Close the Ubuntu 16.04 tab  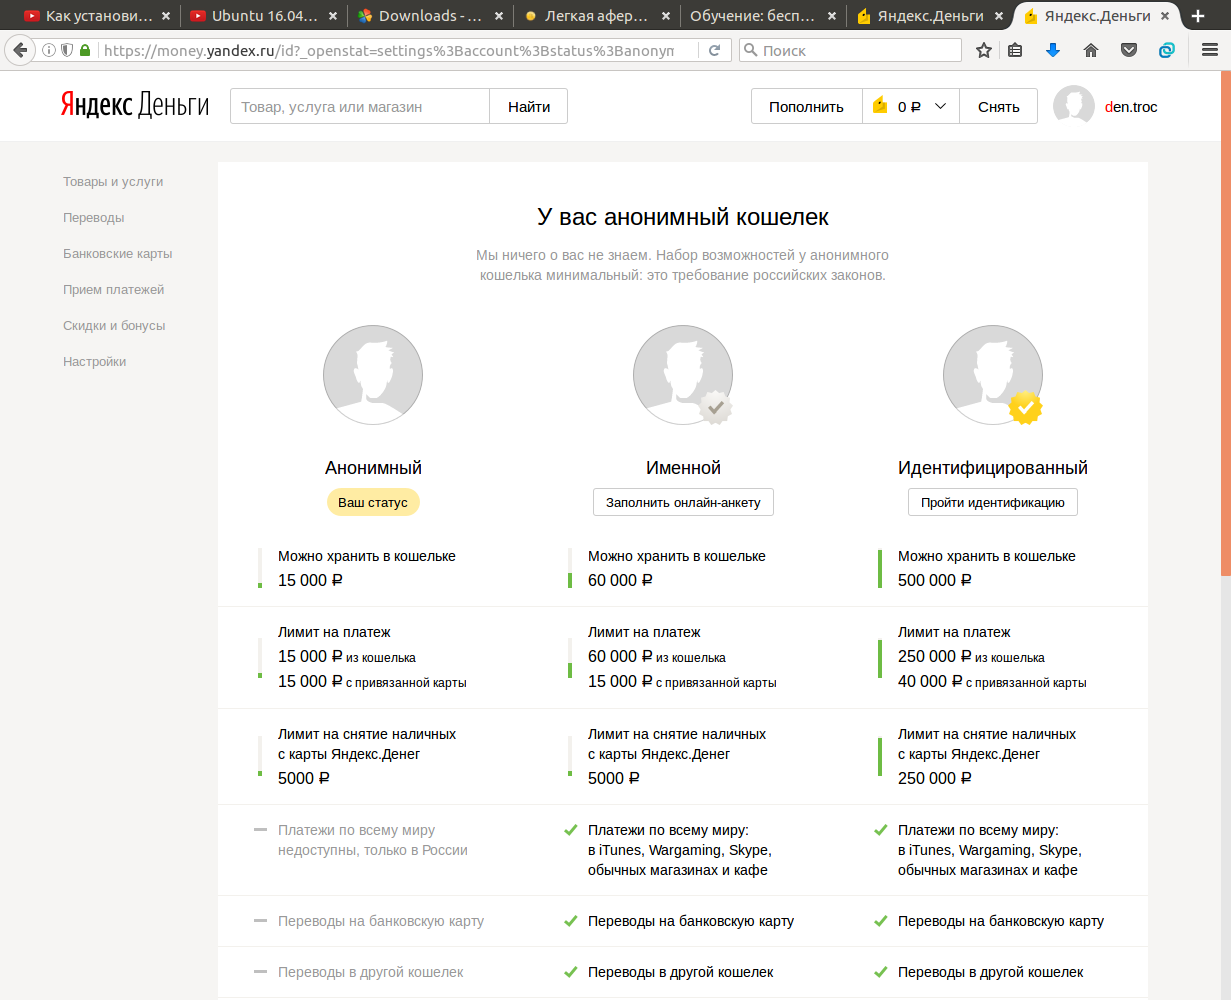[333, 16]
